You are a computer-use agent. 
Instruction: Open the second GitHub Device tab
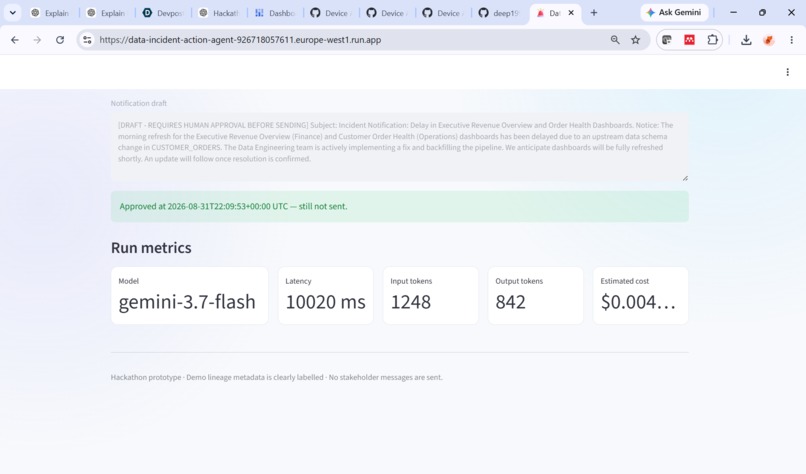[387, 13]
